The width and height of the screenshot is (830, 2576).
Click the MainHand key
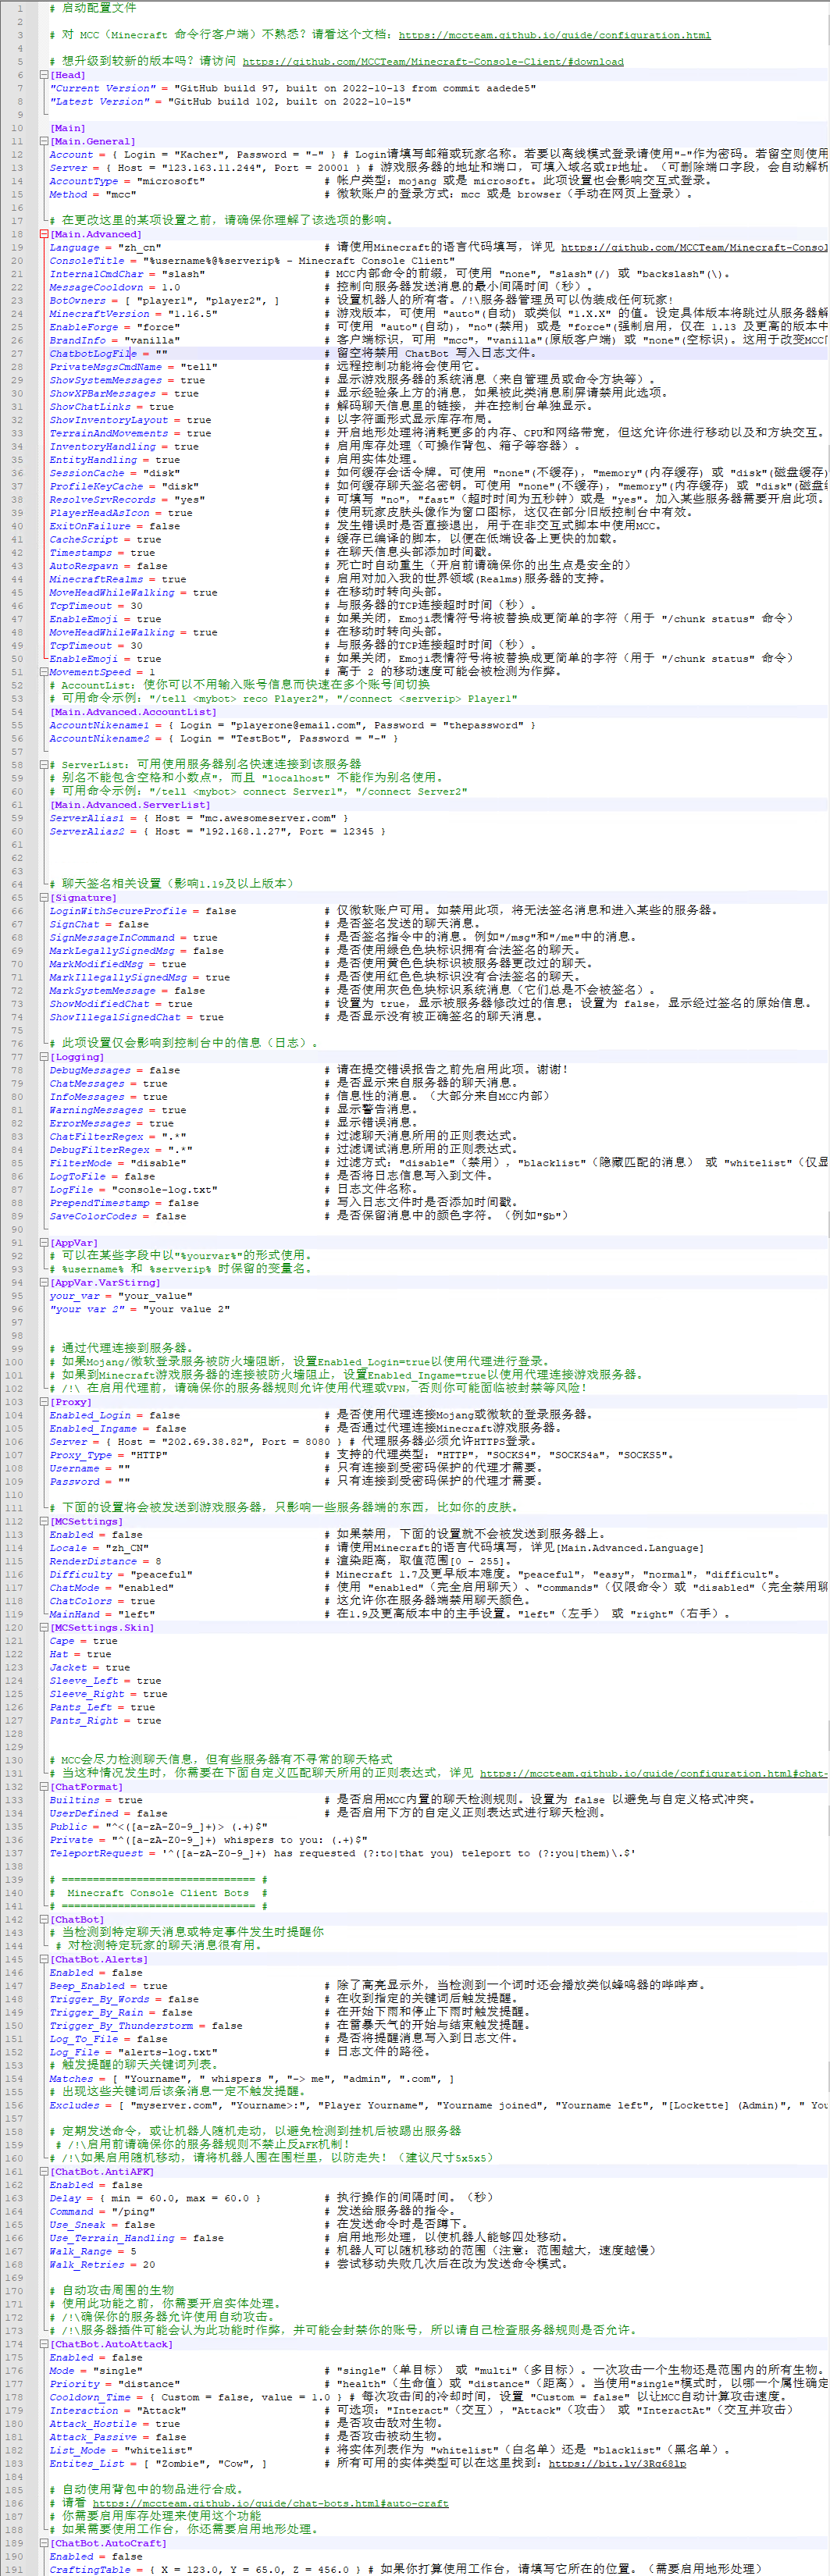(75, 1614)
